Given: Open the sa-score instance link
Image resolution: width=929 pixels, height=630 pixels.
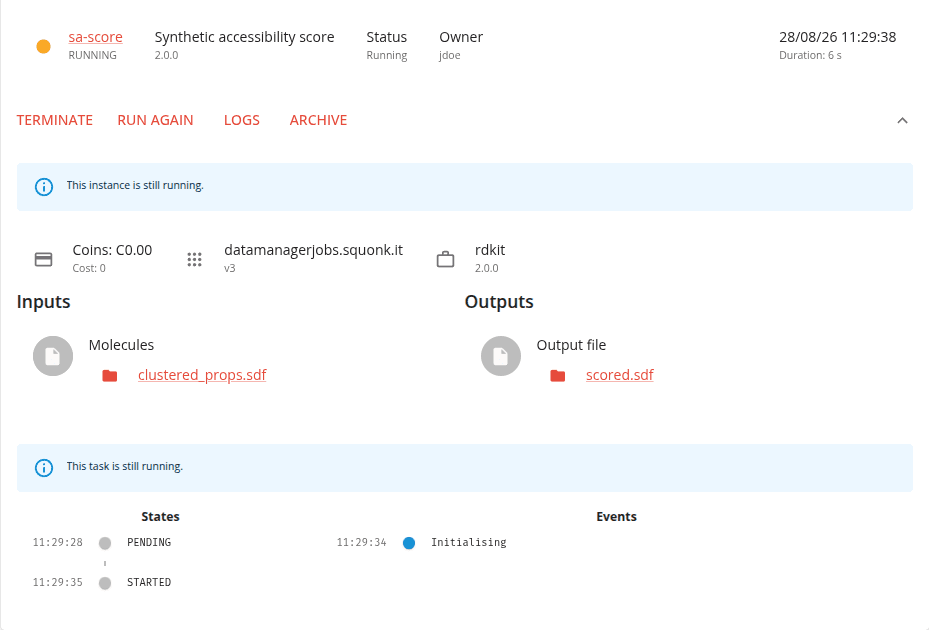Looking at the screenshot, I should pos(95,37).
